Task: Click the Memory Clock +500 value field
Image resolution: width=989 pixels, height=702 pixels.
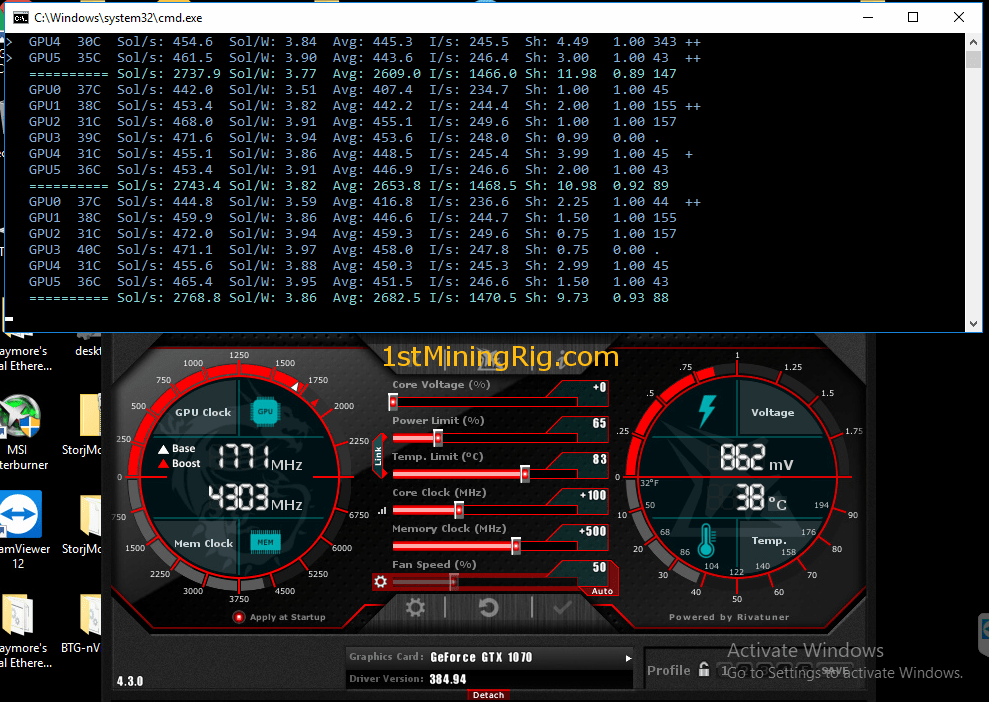Action: click(592, 531)
